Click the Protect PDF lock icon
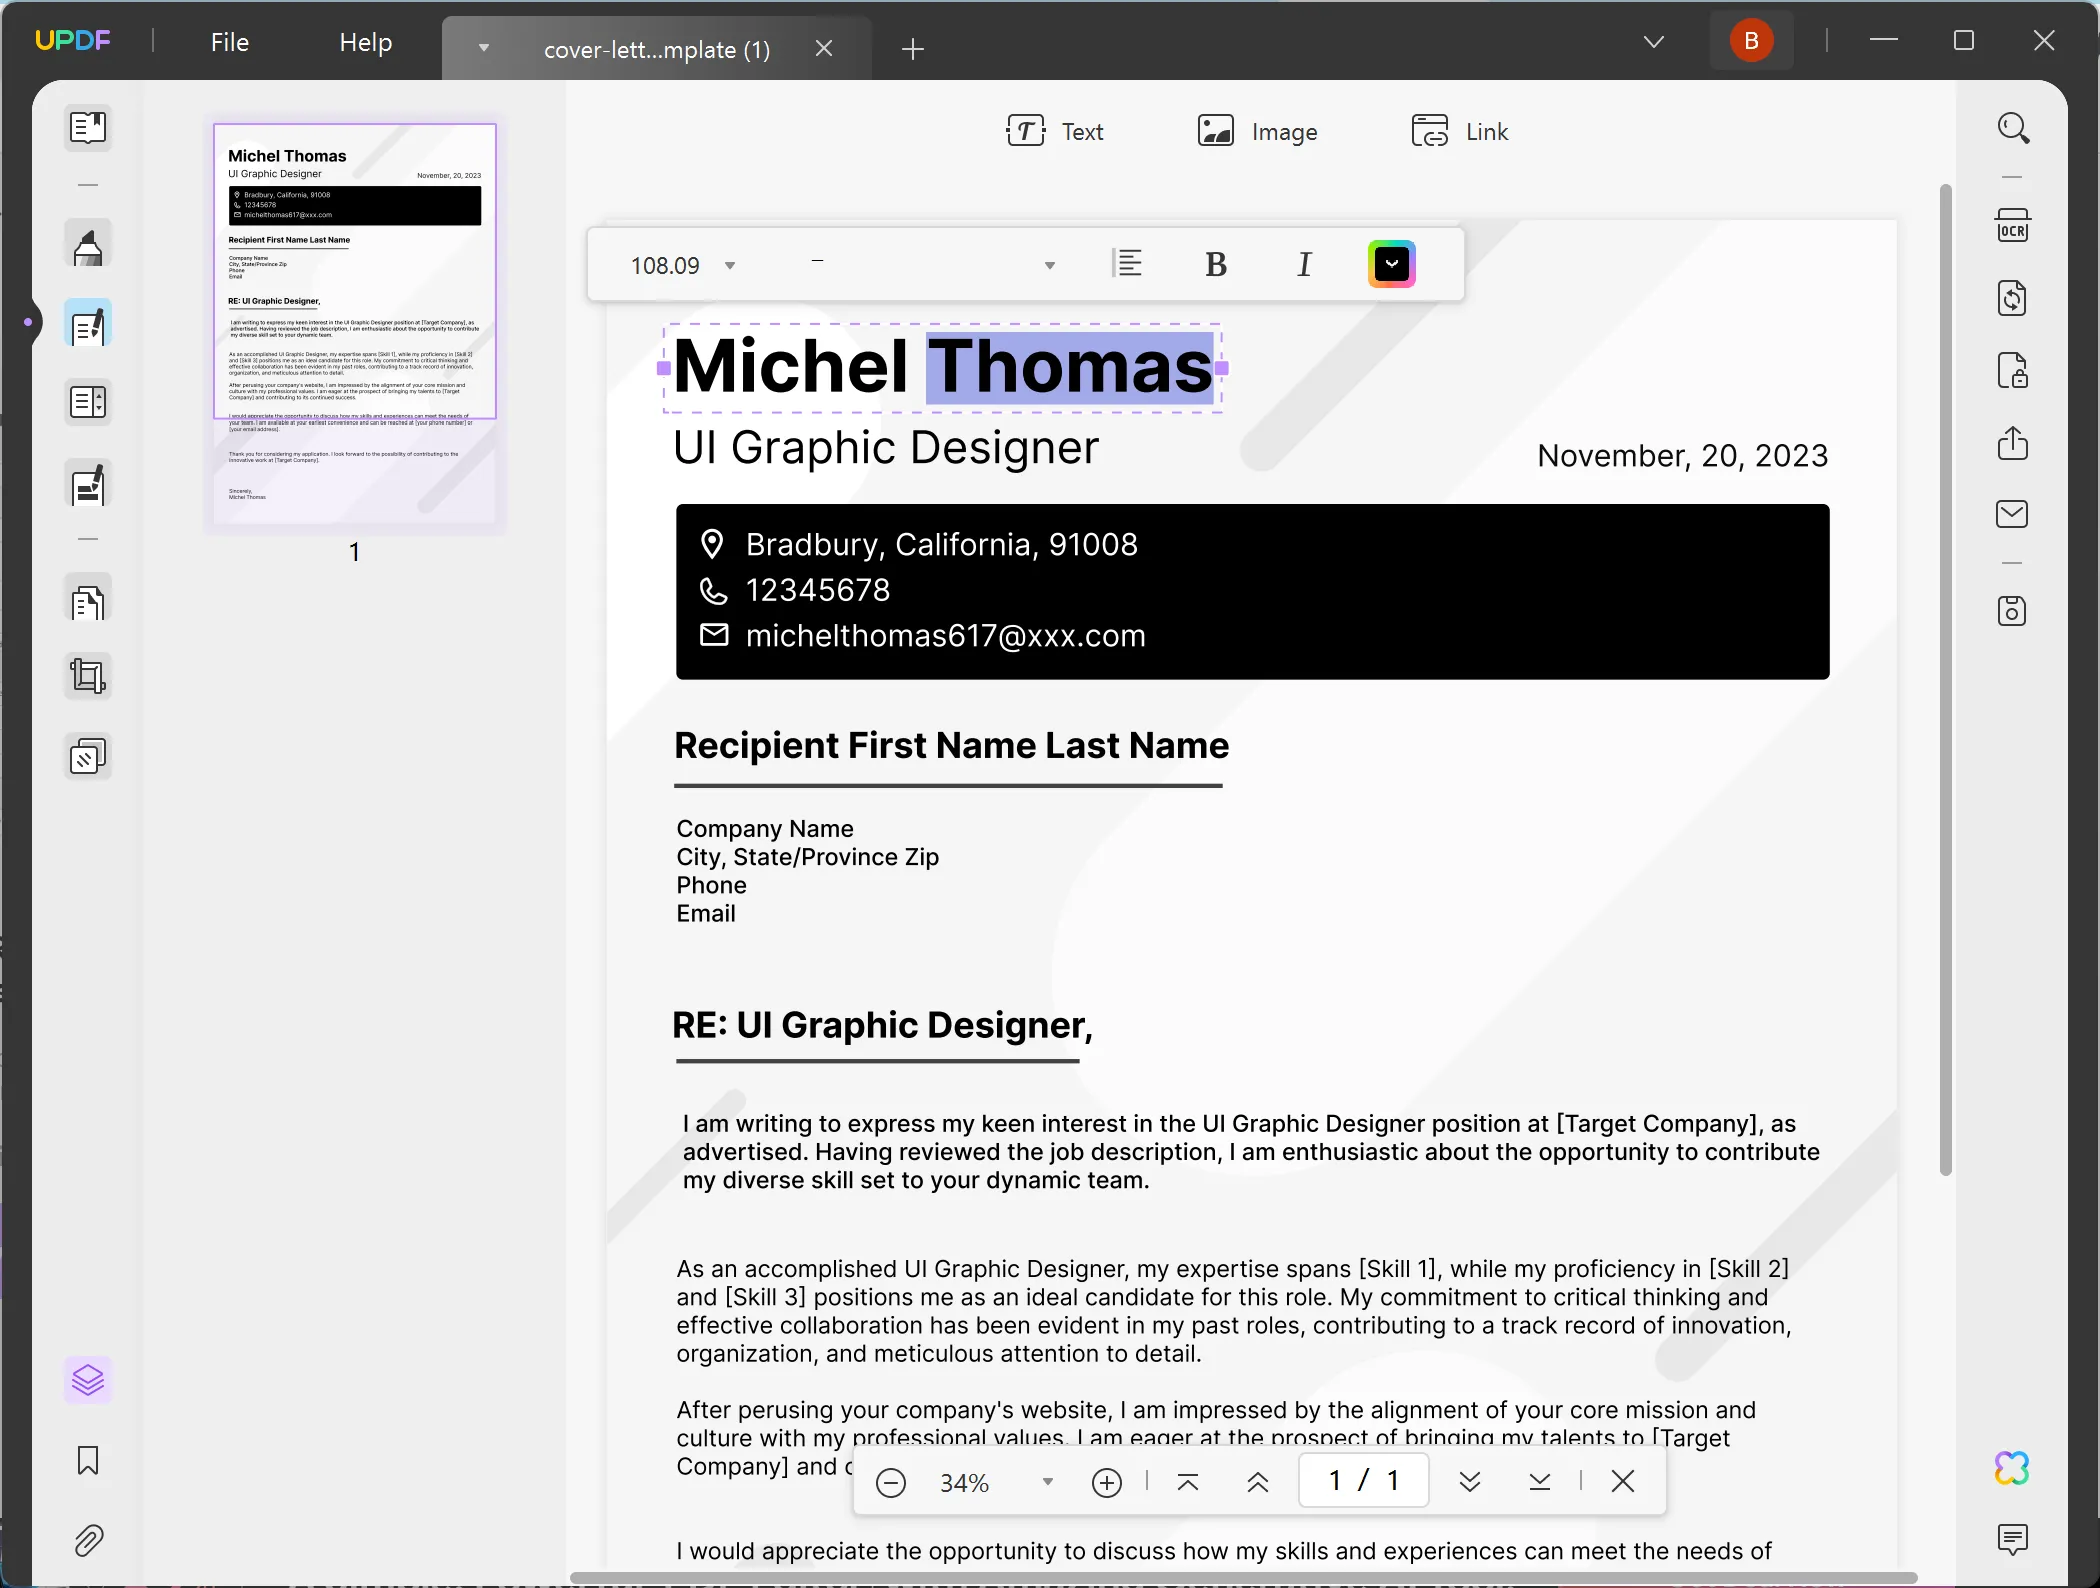2100x1588 pixels. tap(2012, 371)
